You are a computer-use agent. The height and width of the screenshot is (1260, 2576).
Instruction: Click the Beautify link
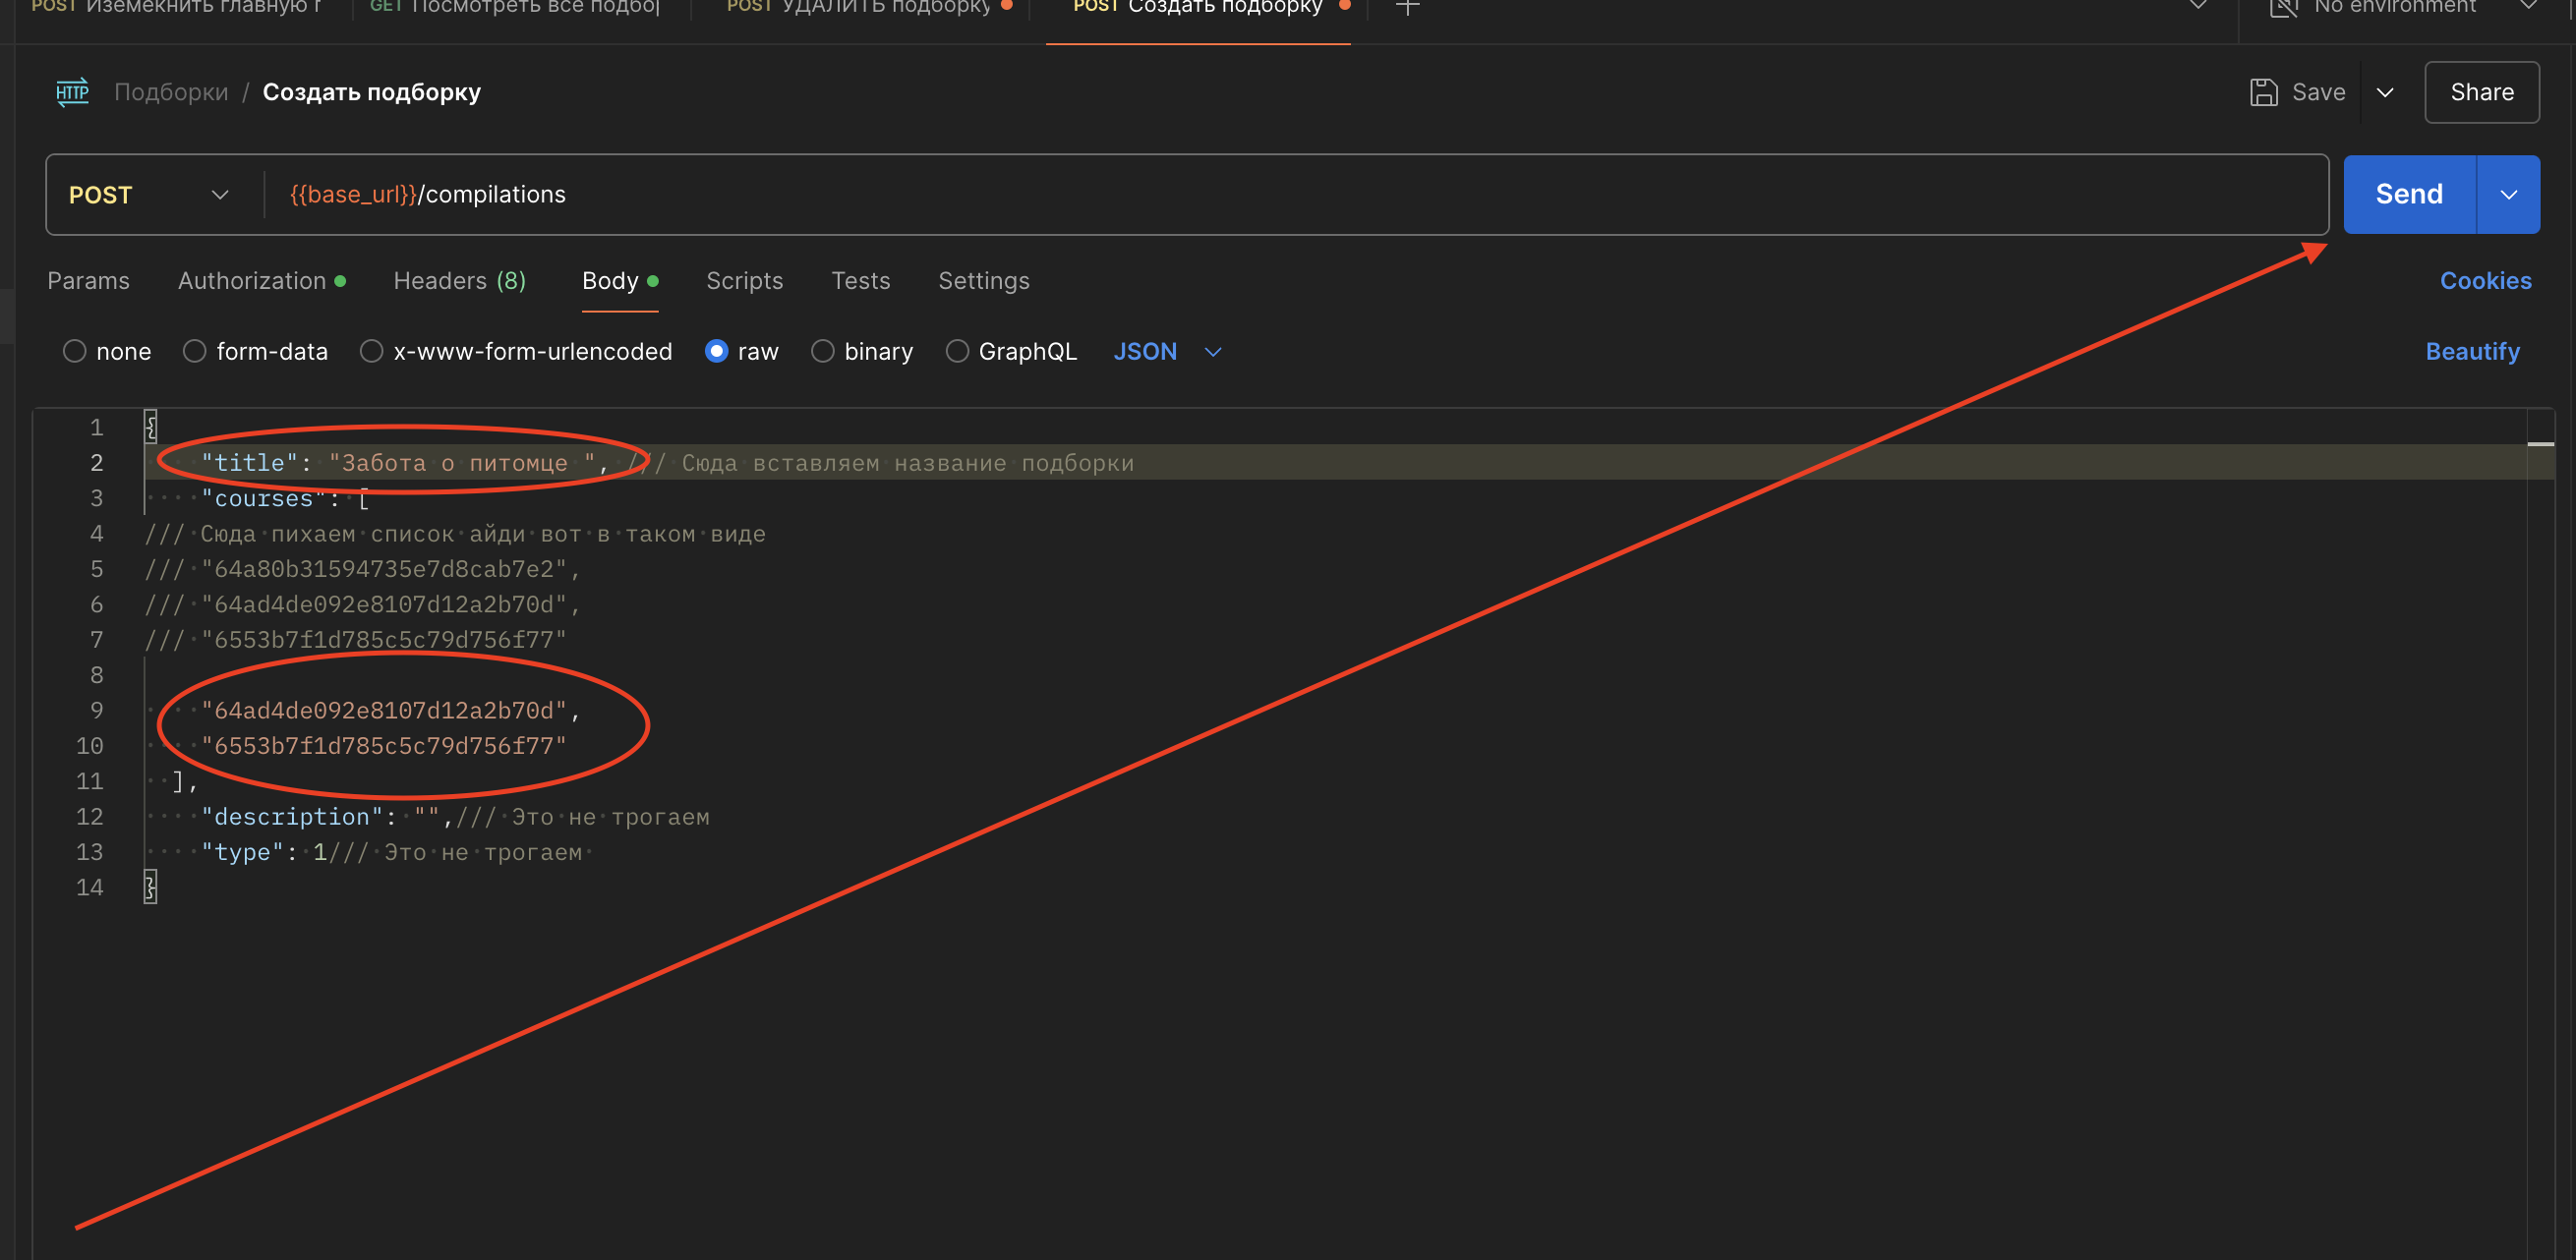(2472, 351)
